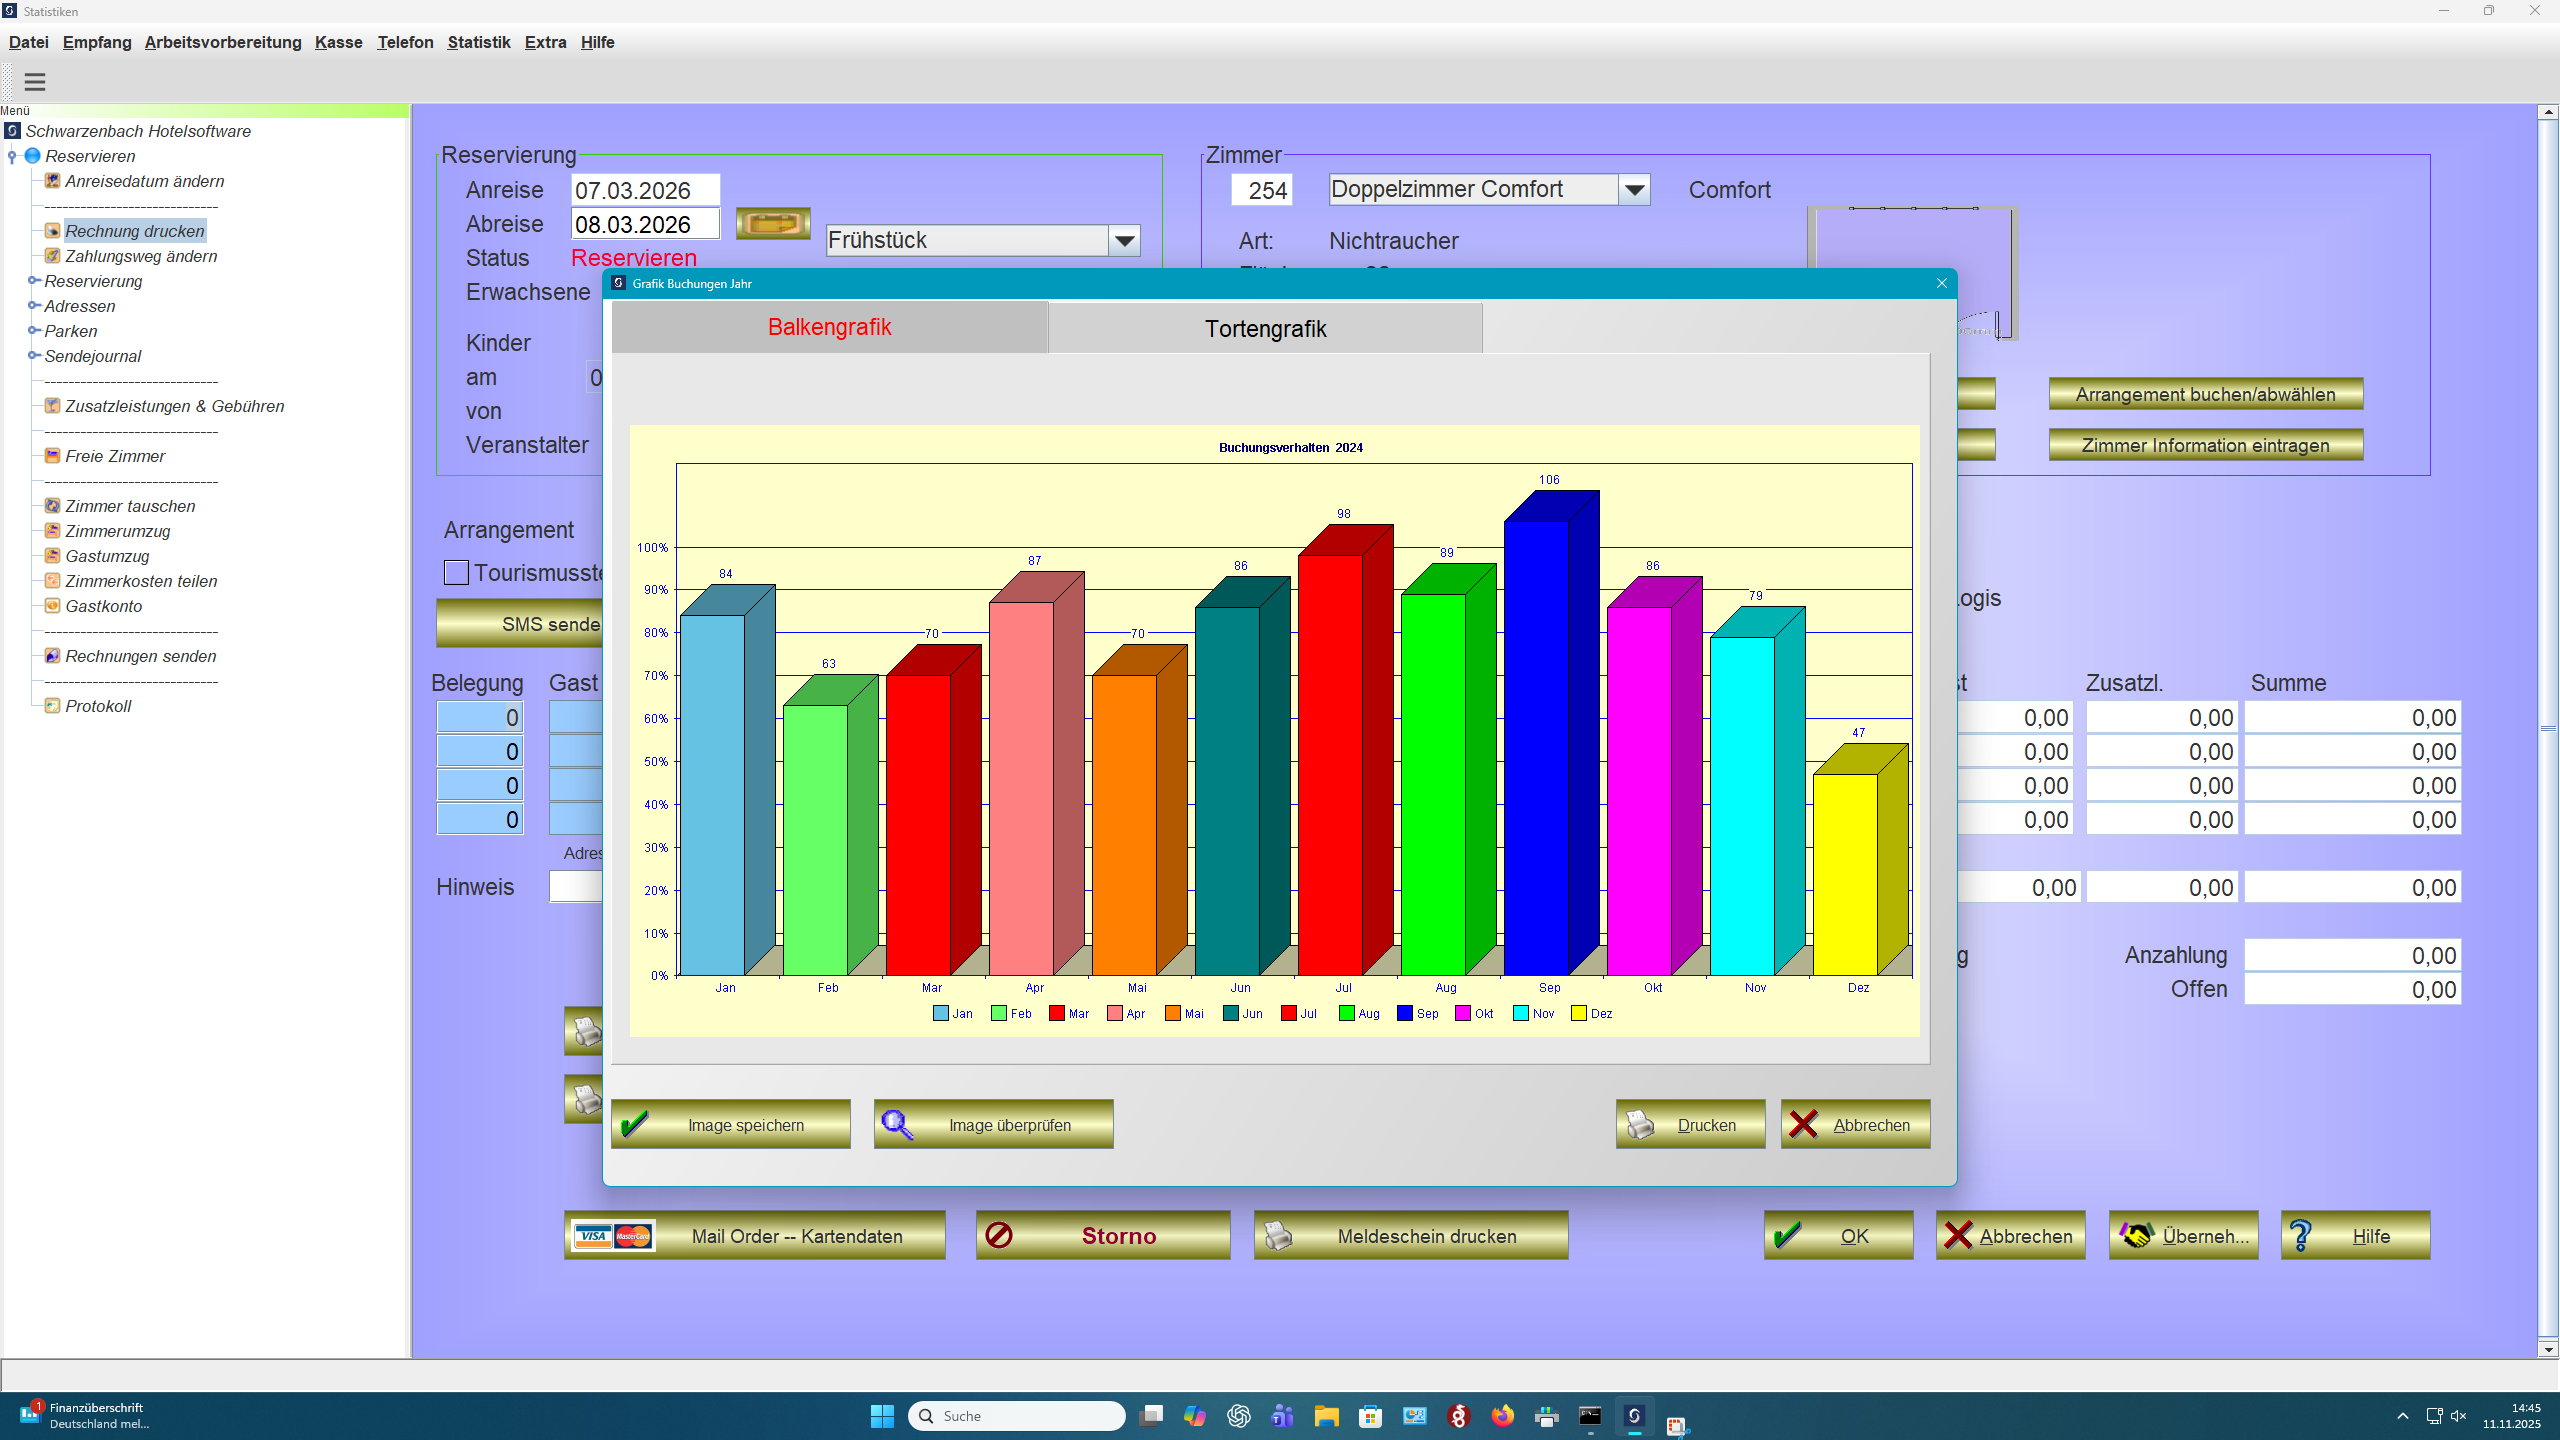Click the magnifier icon on Image überprüfen

coord(898,1123)
